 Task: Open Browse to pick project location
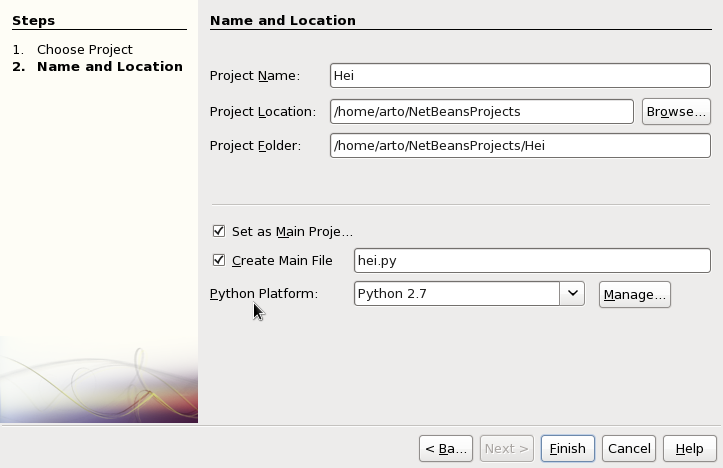(676, 112)
